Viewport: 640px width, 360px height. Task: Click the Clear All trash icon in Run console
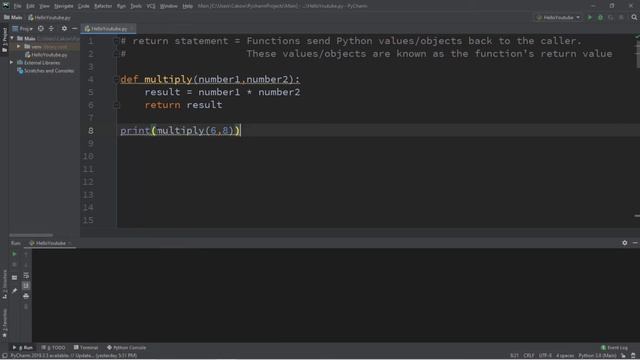pyautogui.click(x=26, y=306)
